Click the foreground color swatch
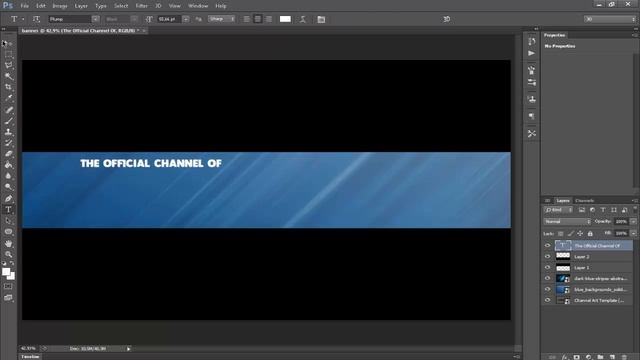Image resolution: width=640 pixels, height=360 pixels. point(6,272)
